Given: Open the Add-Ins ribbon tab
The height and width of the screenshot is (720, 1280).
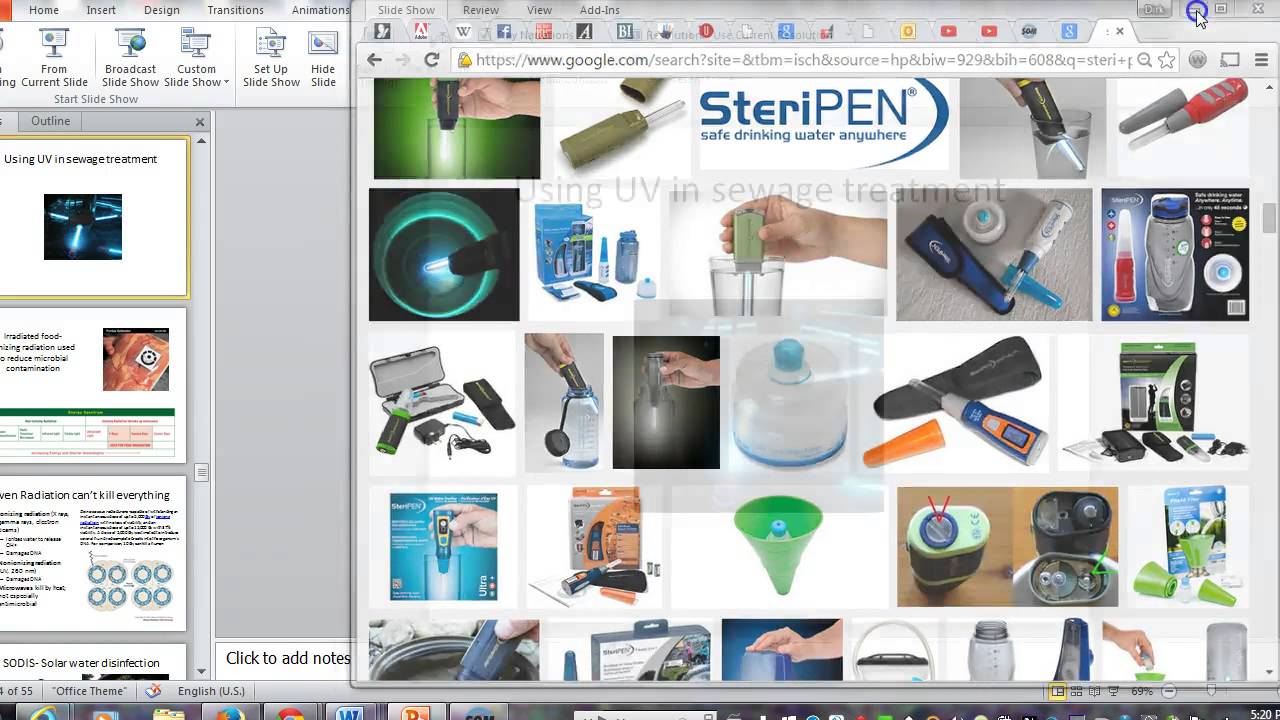Looking at the screenshot, I should (x=600, y=10).
